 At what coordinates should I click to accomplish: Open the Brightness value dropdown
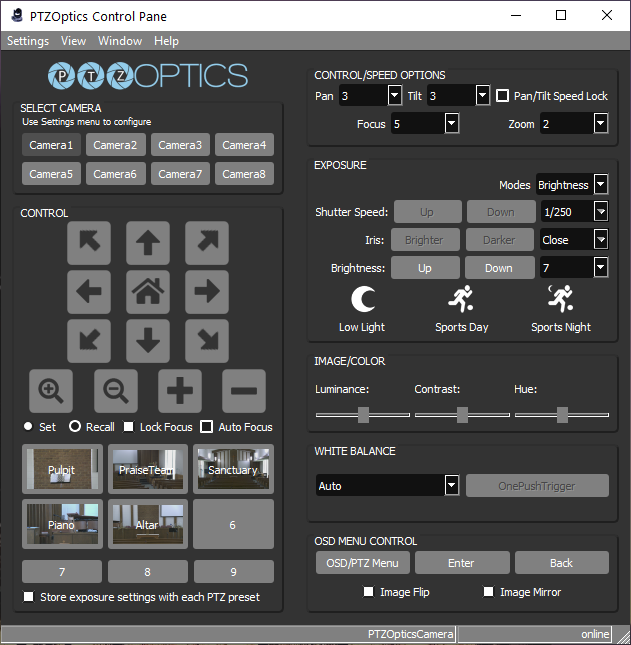(x=601, y=267)
